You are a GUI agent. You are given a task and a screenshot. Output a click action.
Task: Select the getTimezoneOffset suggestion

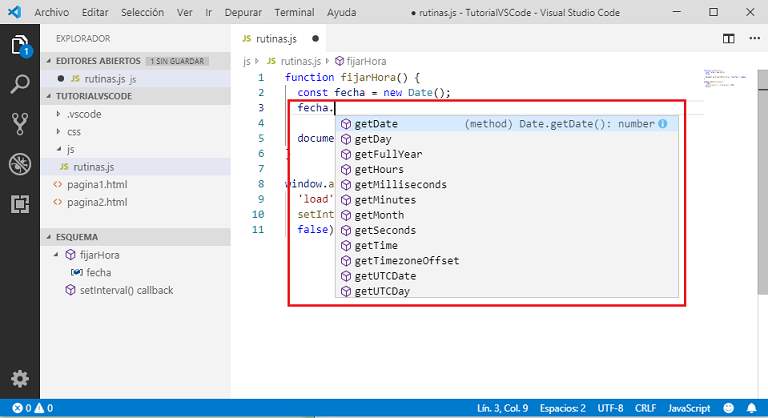coord(507,261)
